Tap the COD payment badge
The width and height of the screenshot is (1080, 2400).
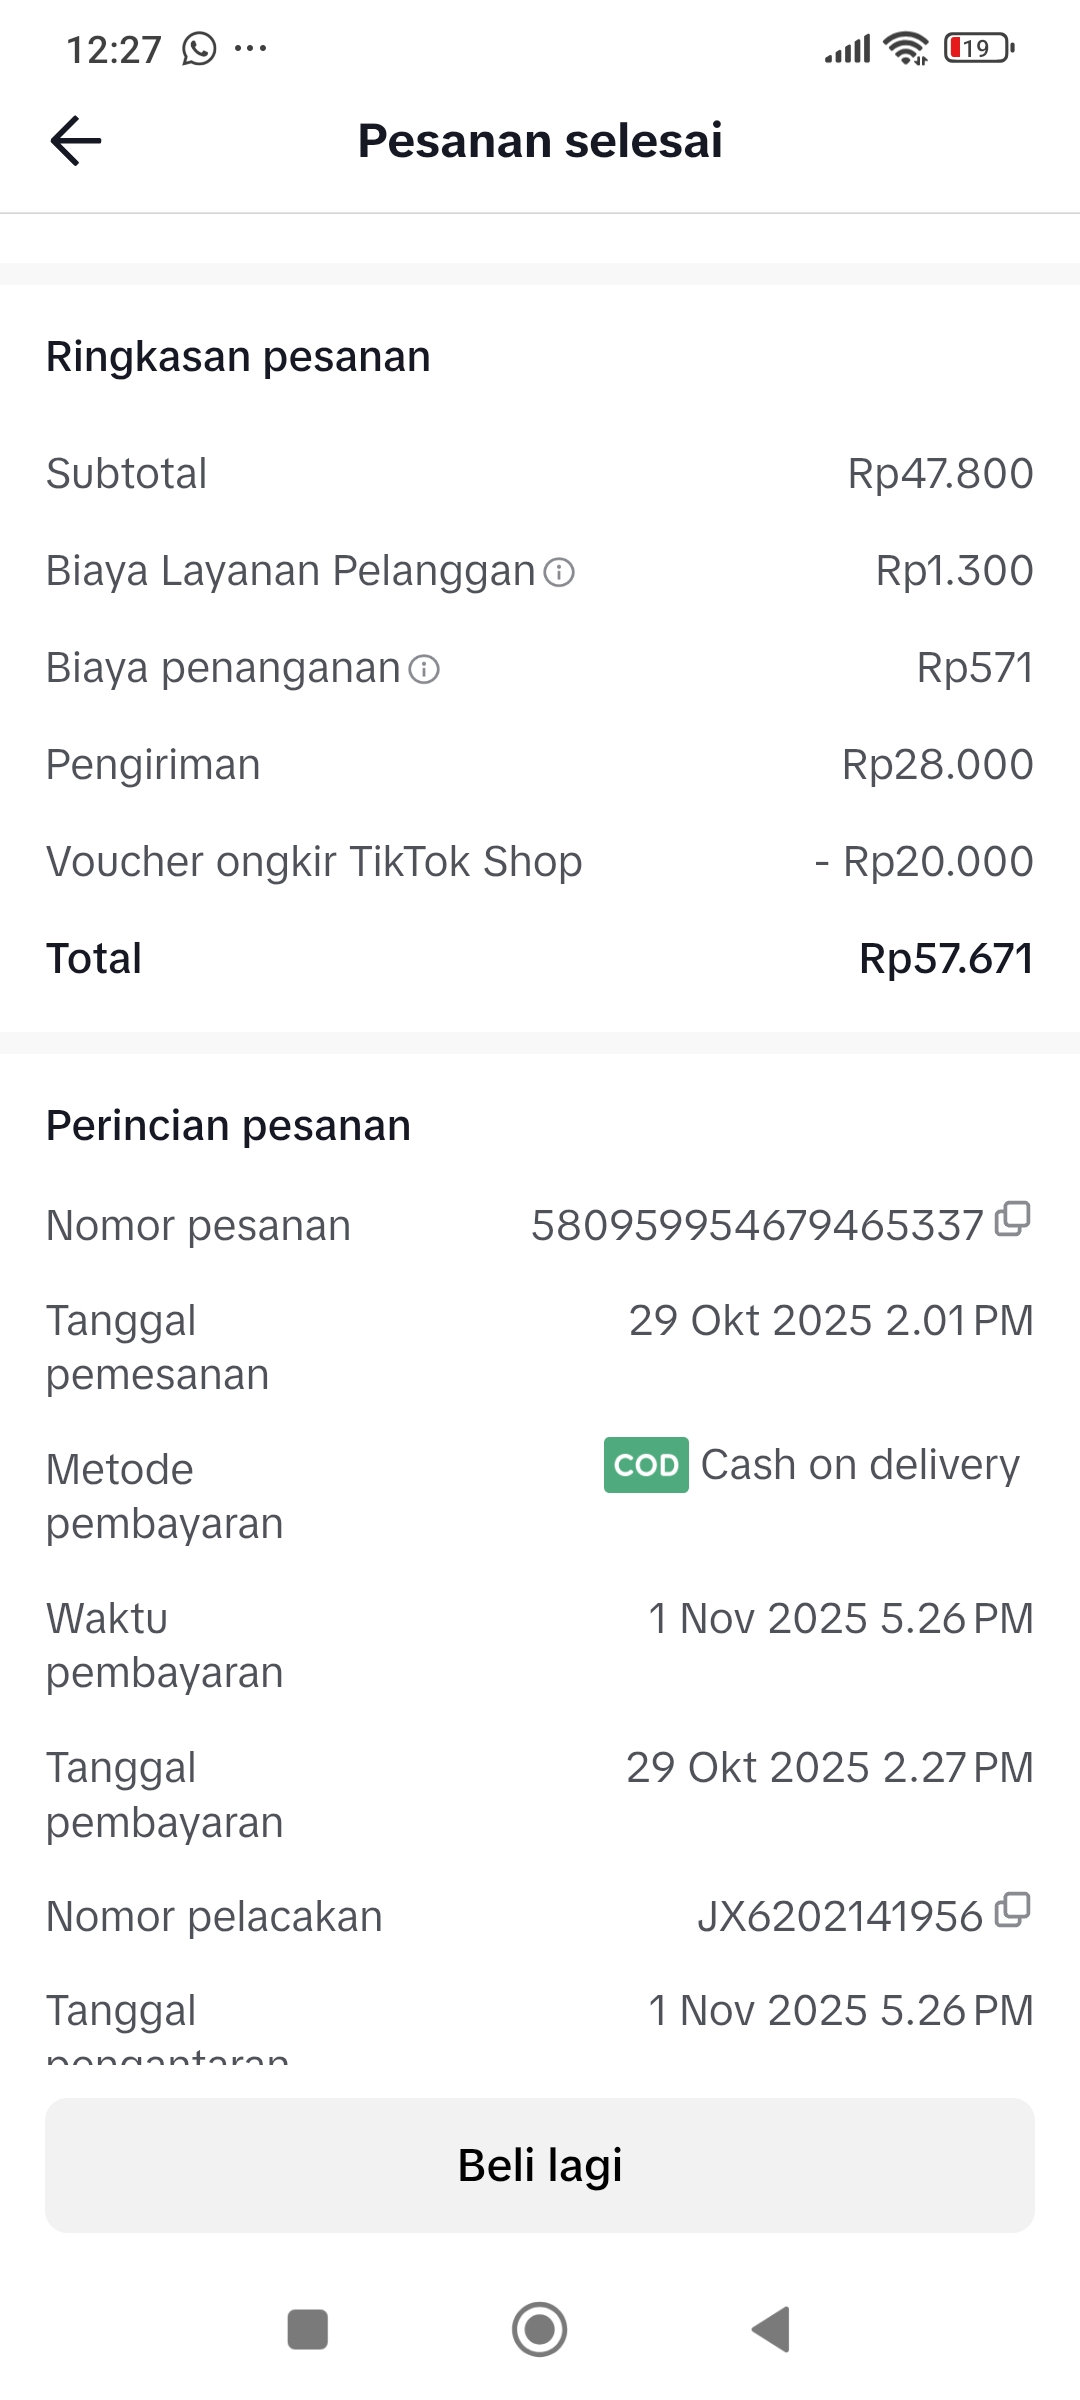[646, 1465]
